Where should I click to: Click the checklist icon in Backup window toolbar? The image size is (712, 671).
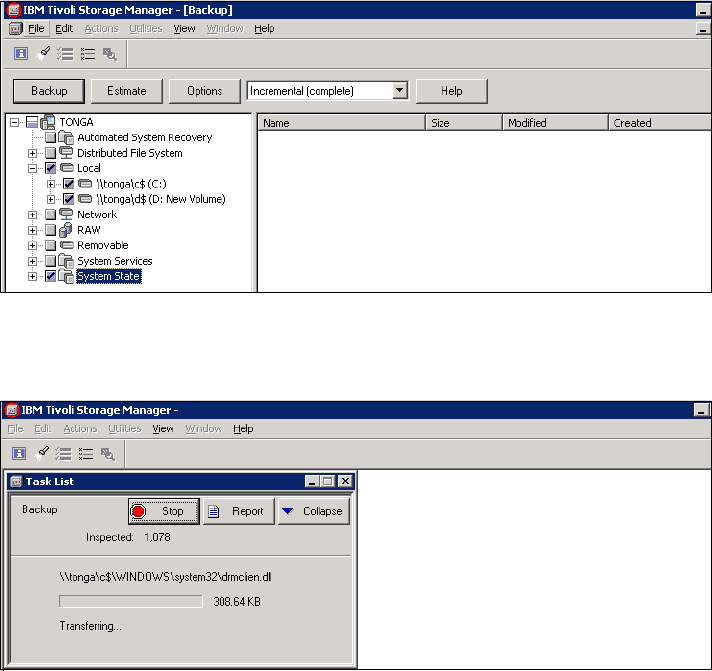65,54
